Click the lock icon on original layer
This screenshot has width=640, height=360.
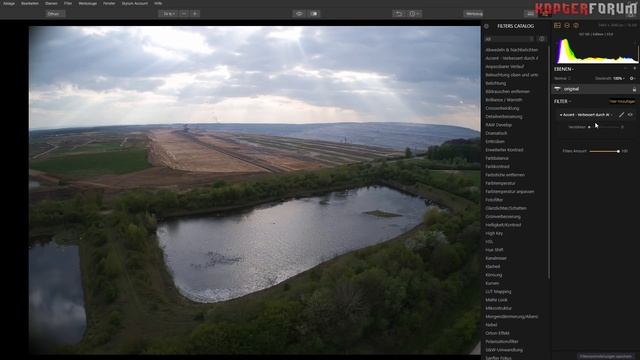634,89
